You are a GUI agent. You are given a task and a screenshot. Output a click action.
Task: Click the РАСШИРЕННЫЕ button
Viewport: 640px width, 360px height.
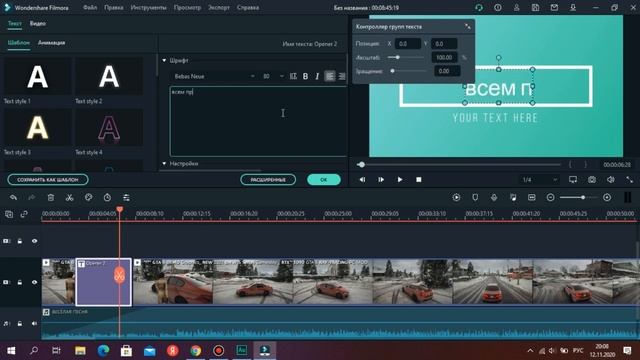[x=268, y=180]
